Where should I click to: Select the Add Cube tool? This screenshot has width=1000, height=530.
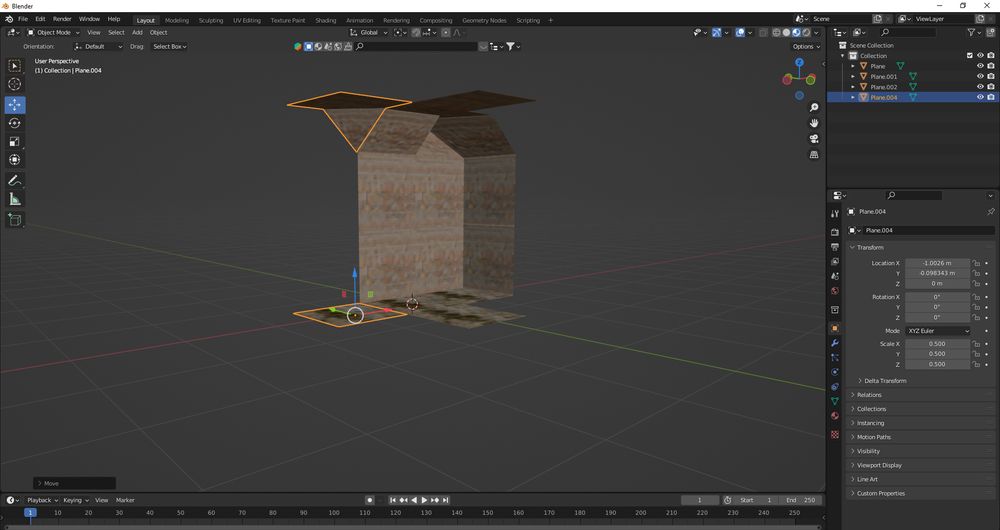pyautogui.click(x=15, y=220)
